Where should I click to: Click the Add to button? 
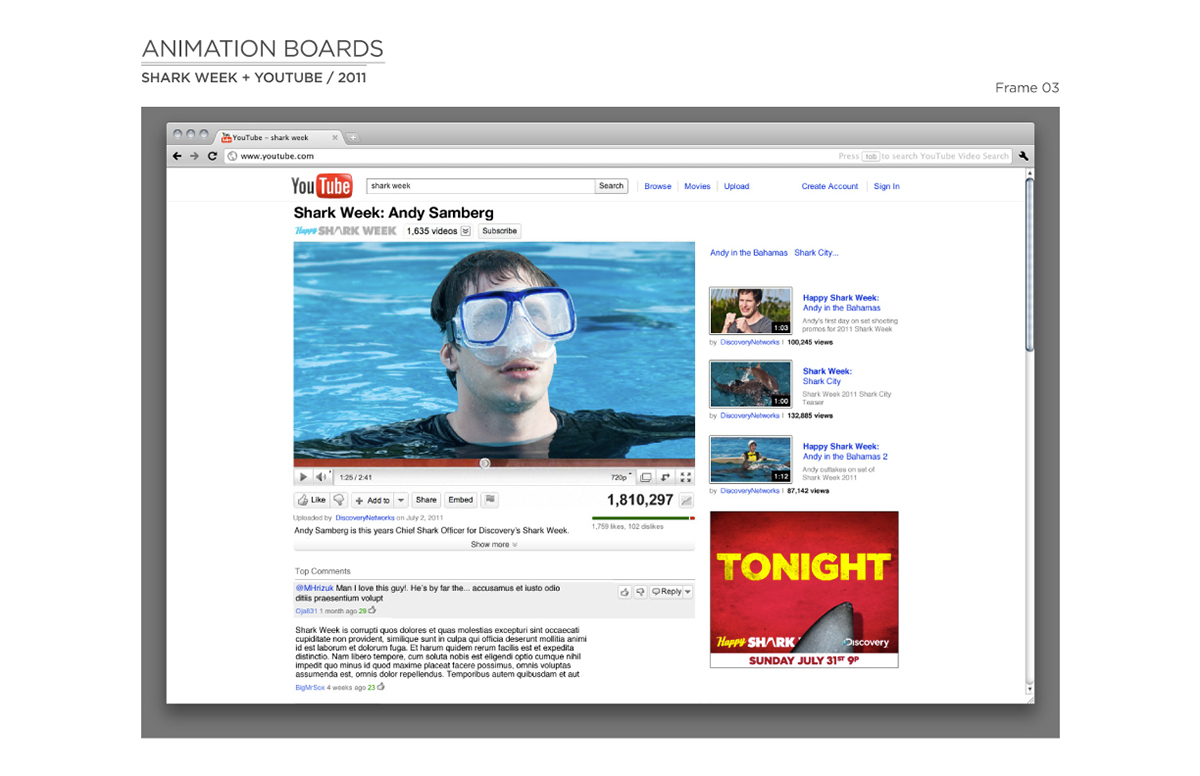click(372, 500)
